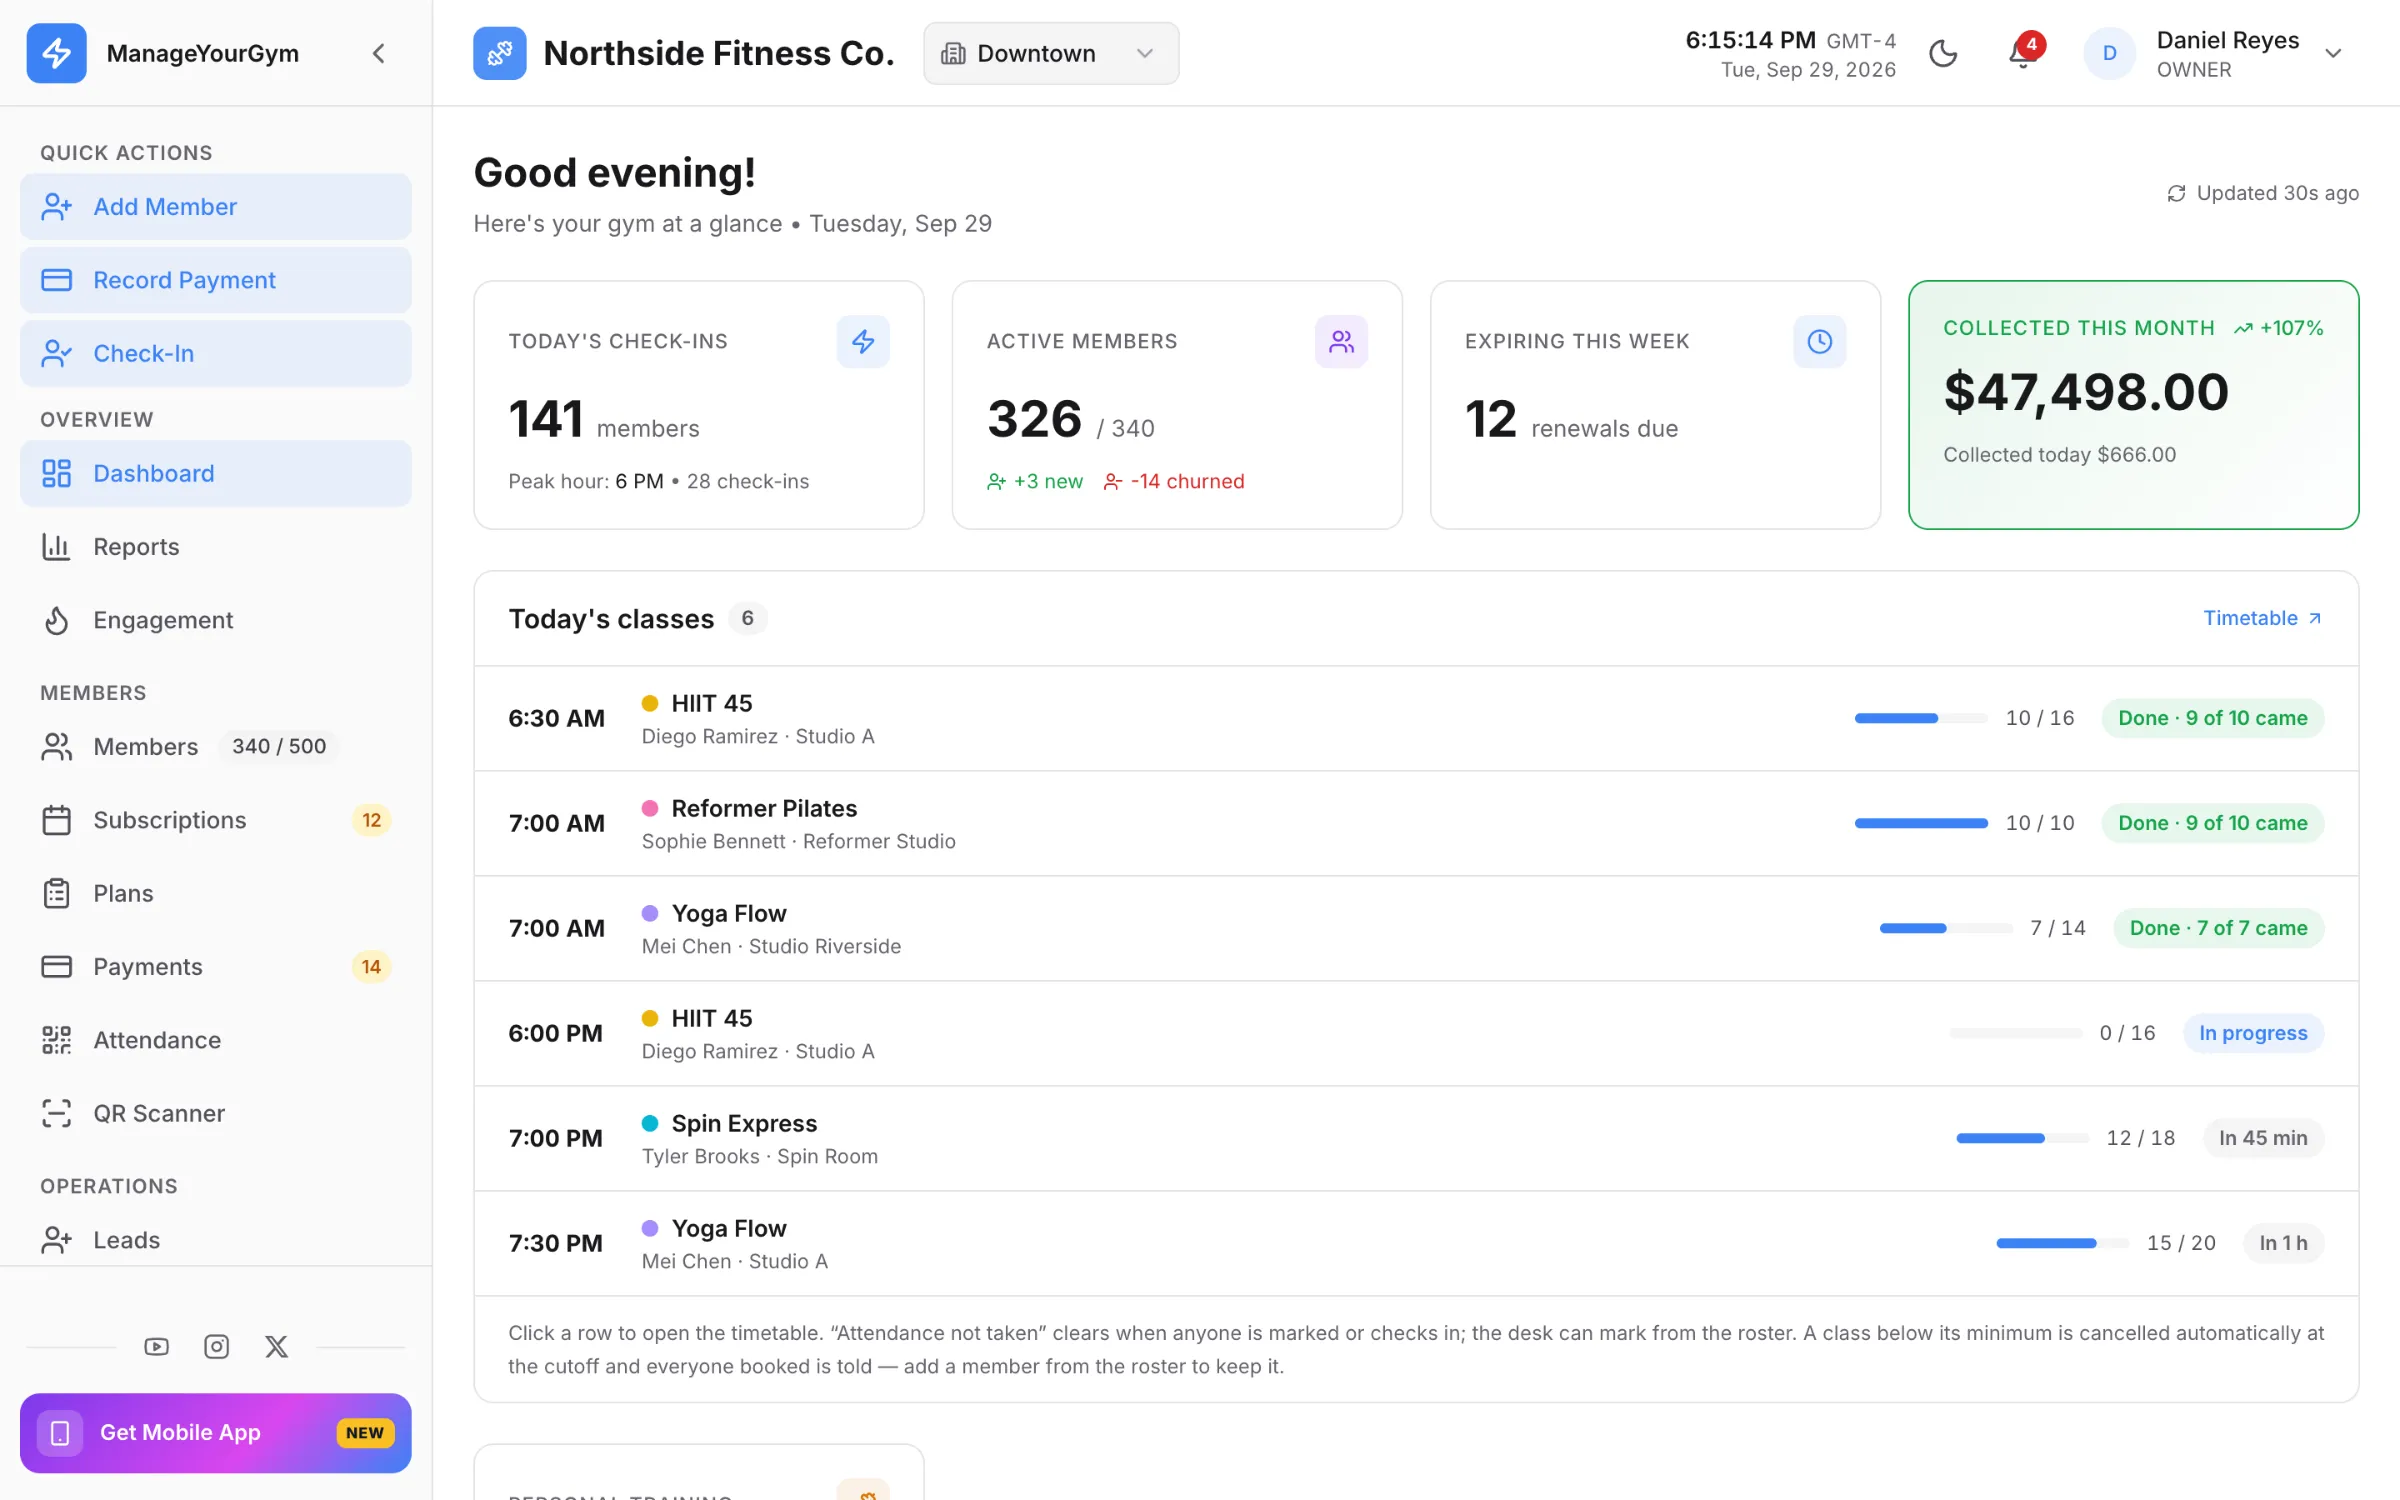Click the Instagram icon in sidebar footer
Image resolution: width=2400 pixels, height=1500 pixels.
tap(216, 1347)
